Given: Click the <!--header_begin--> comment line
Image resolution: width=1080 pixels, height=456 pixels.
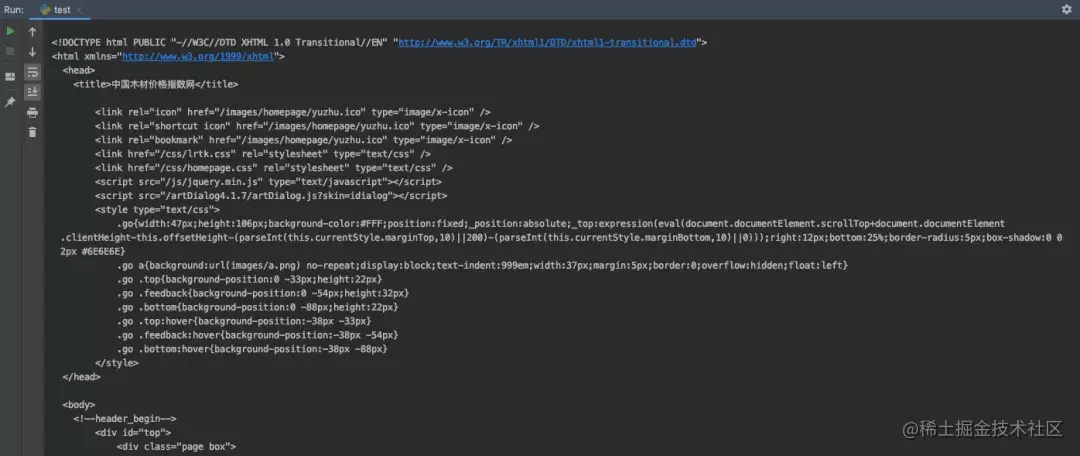Looking at the screenshot, I should click(125, 419).
